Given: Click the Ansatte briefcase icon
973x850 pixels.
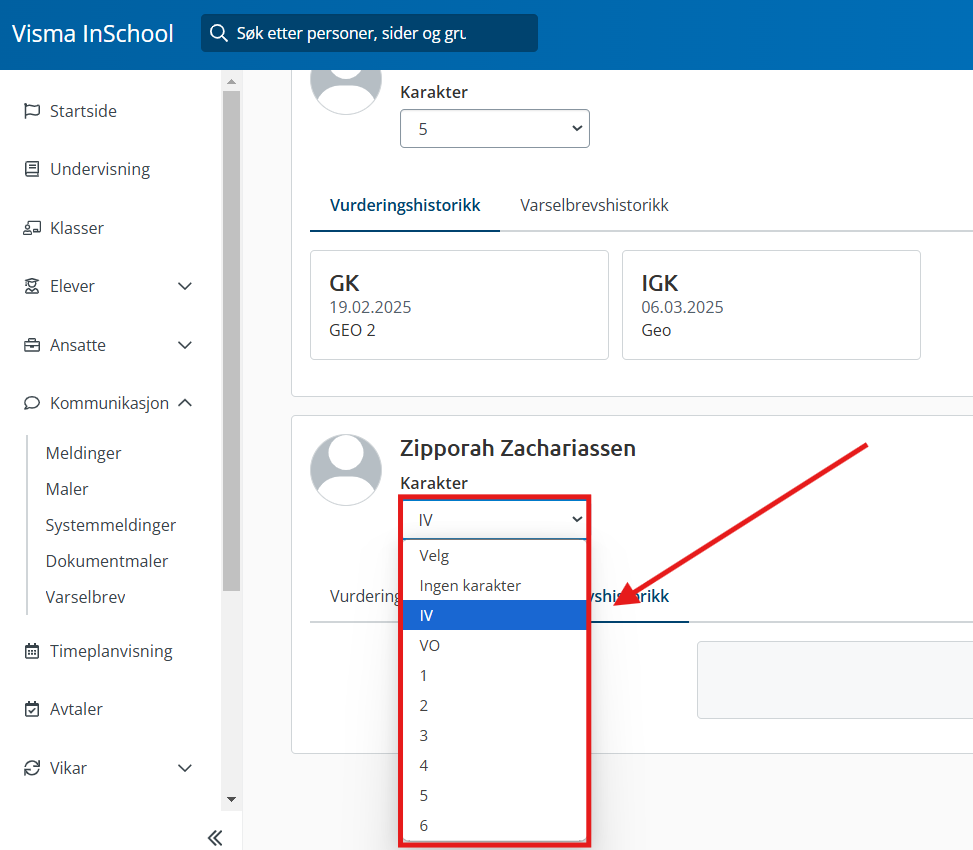Looking at the screenshot, I should click(x=32, y=345).
